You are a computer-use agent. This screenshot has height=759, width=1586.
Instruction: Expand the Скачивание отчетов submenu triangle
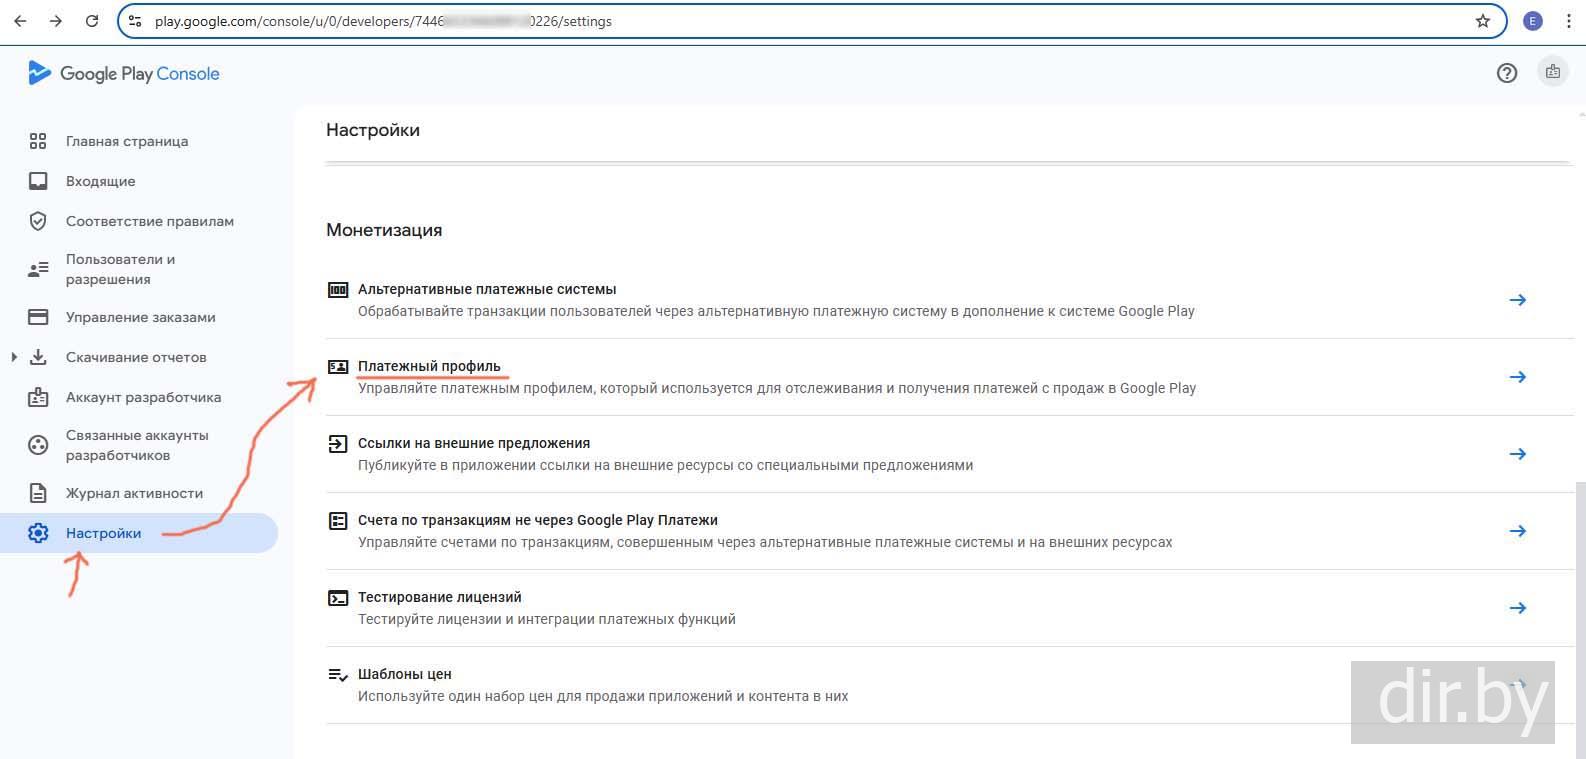(x=13, y=357)
